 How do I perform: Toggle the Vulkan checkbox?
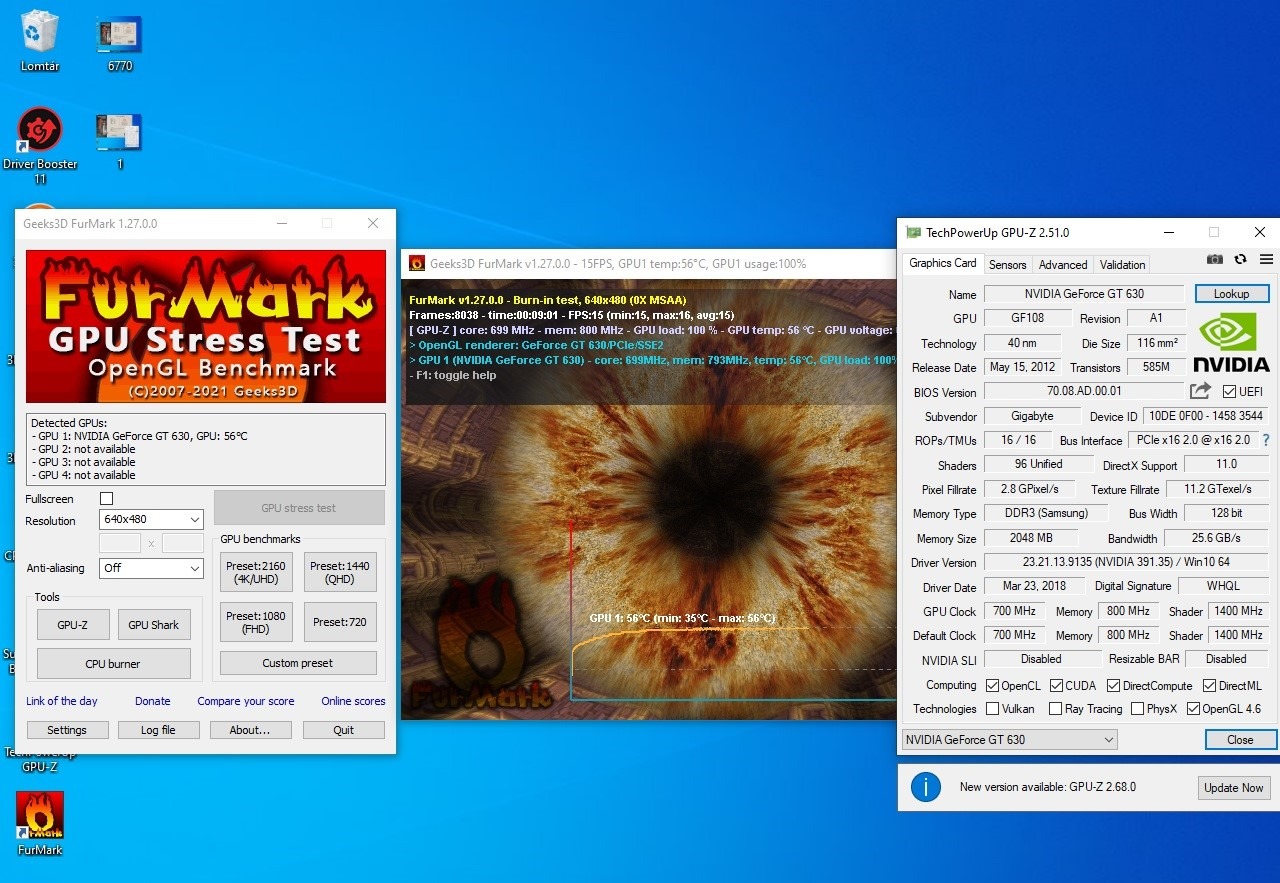tap(992, 708)
